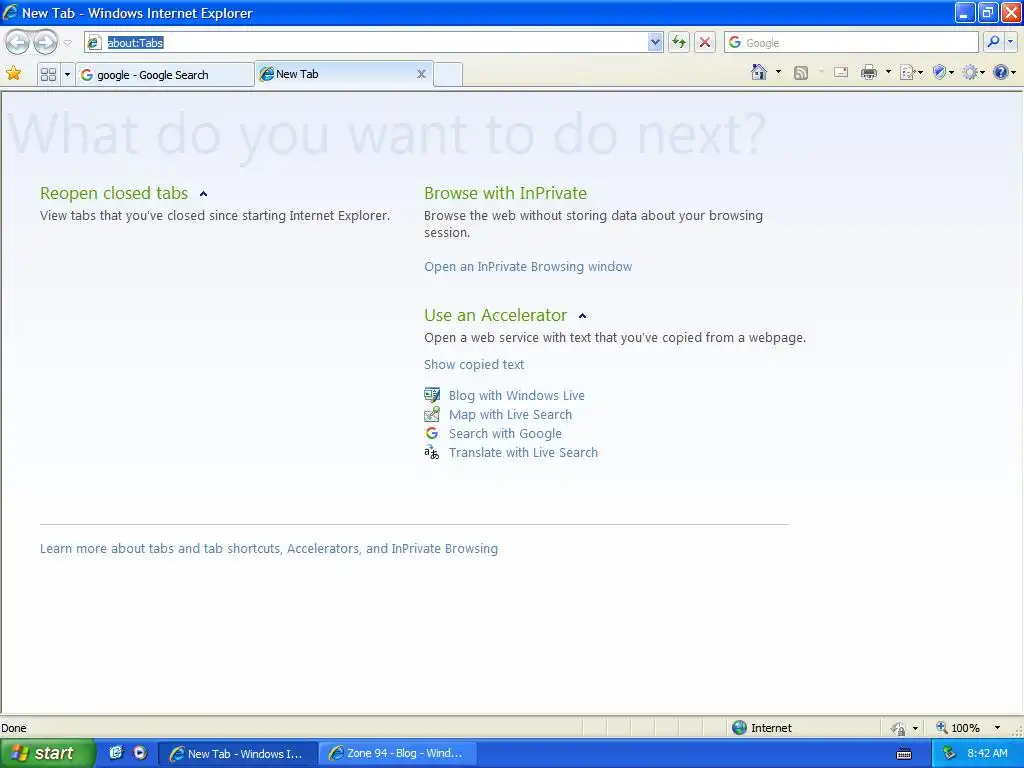Click the Back navigation arrow button
The height and width of the screenshot is (768, 1024).
18,42
